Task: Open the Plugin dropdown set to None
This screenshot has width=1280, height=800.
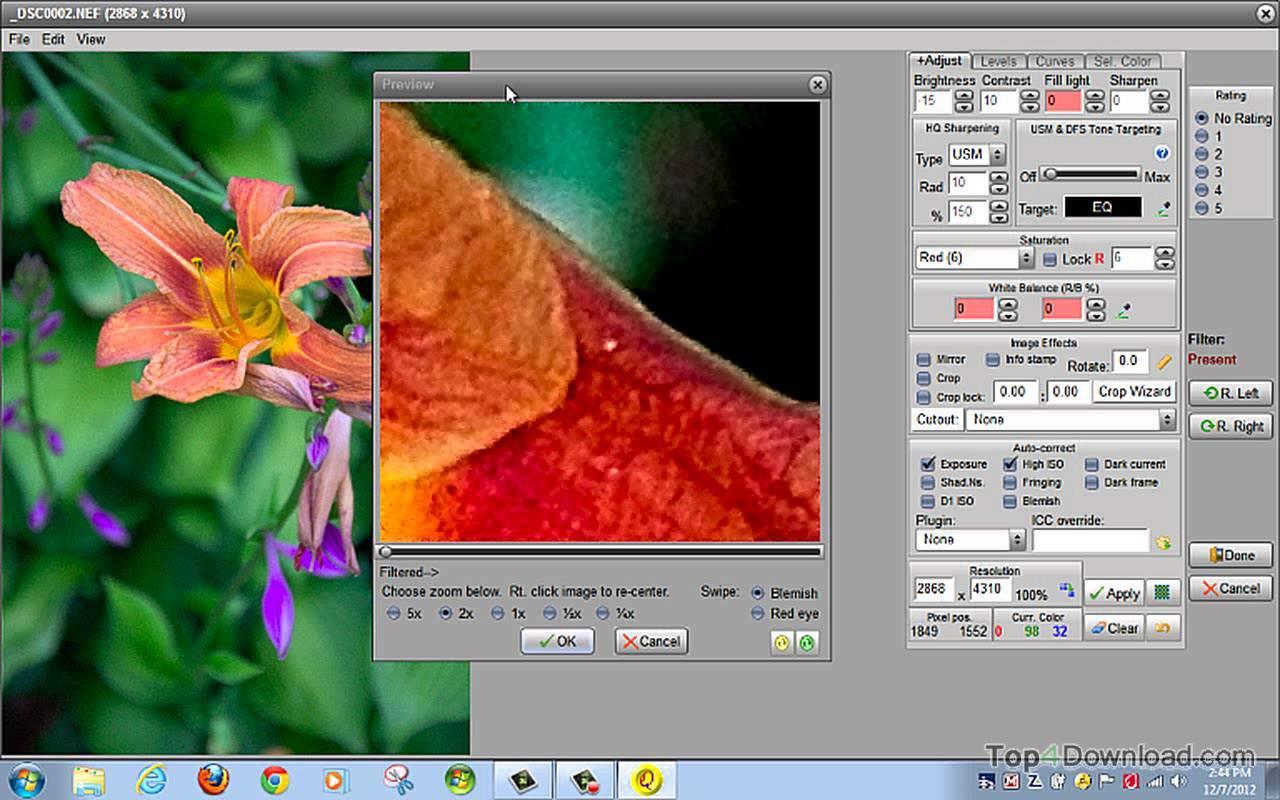Action: 1018,540
